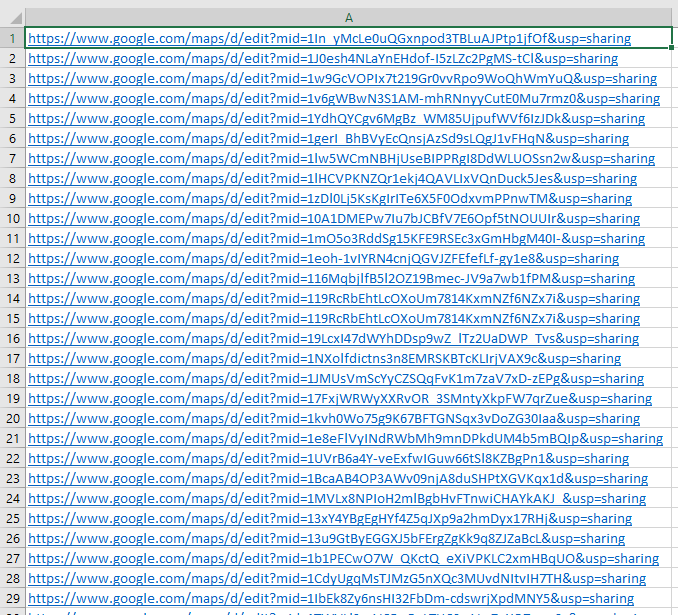Open the hyperlink in cell A17

(324, 358)
